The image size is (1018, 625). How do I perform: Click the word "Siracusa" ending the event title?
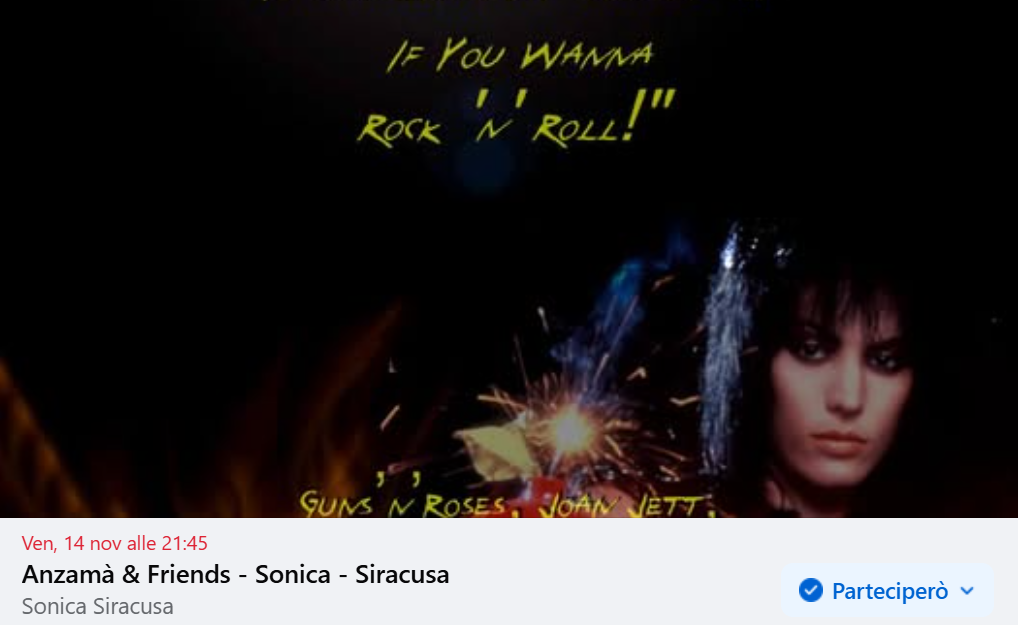402,575
